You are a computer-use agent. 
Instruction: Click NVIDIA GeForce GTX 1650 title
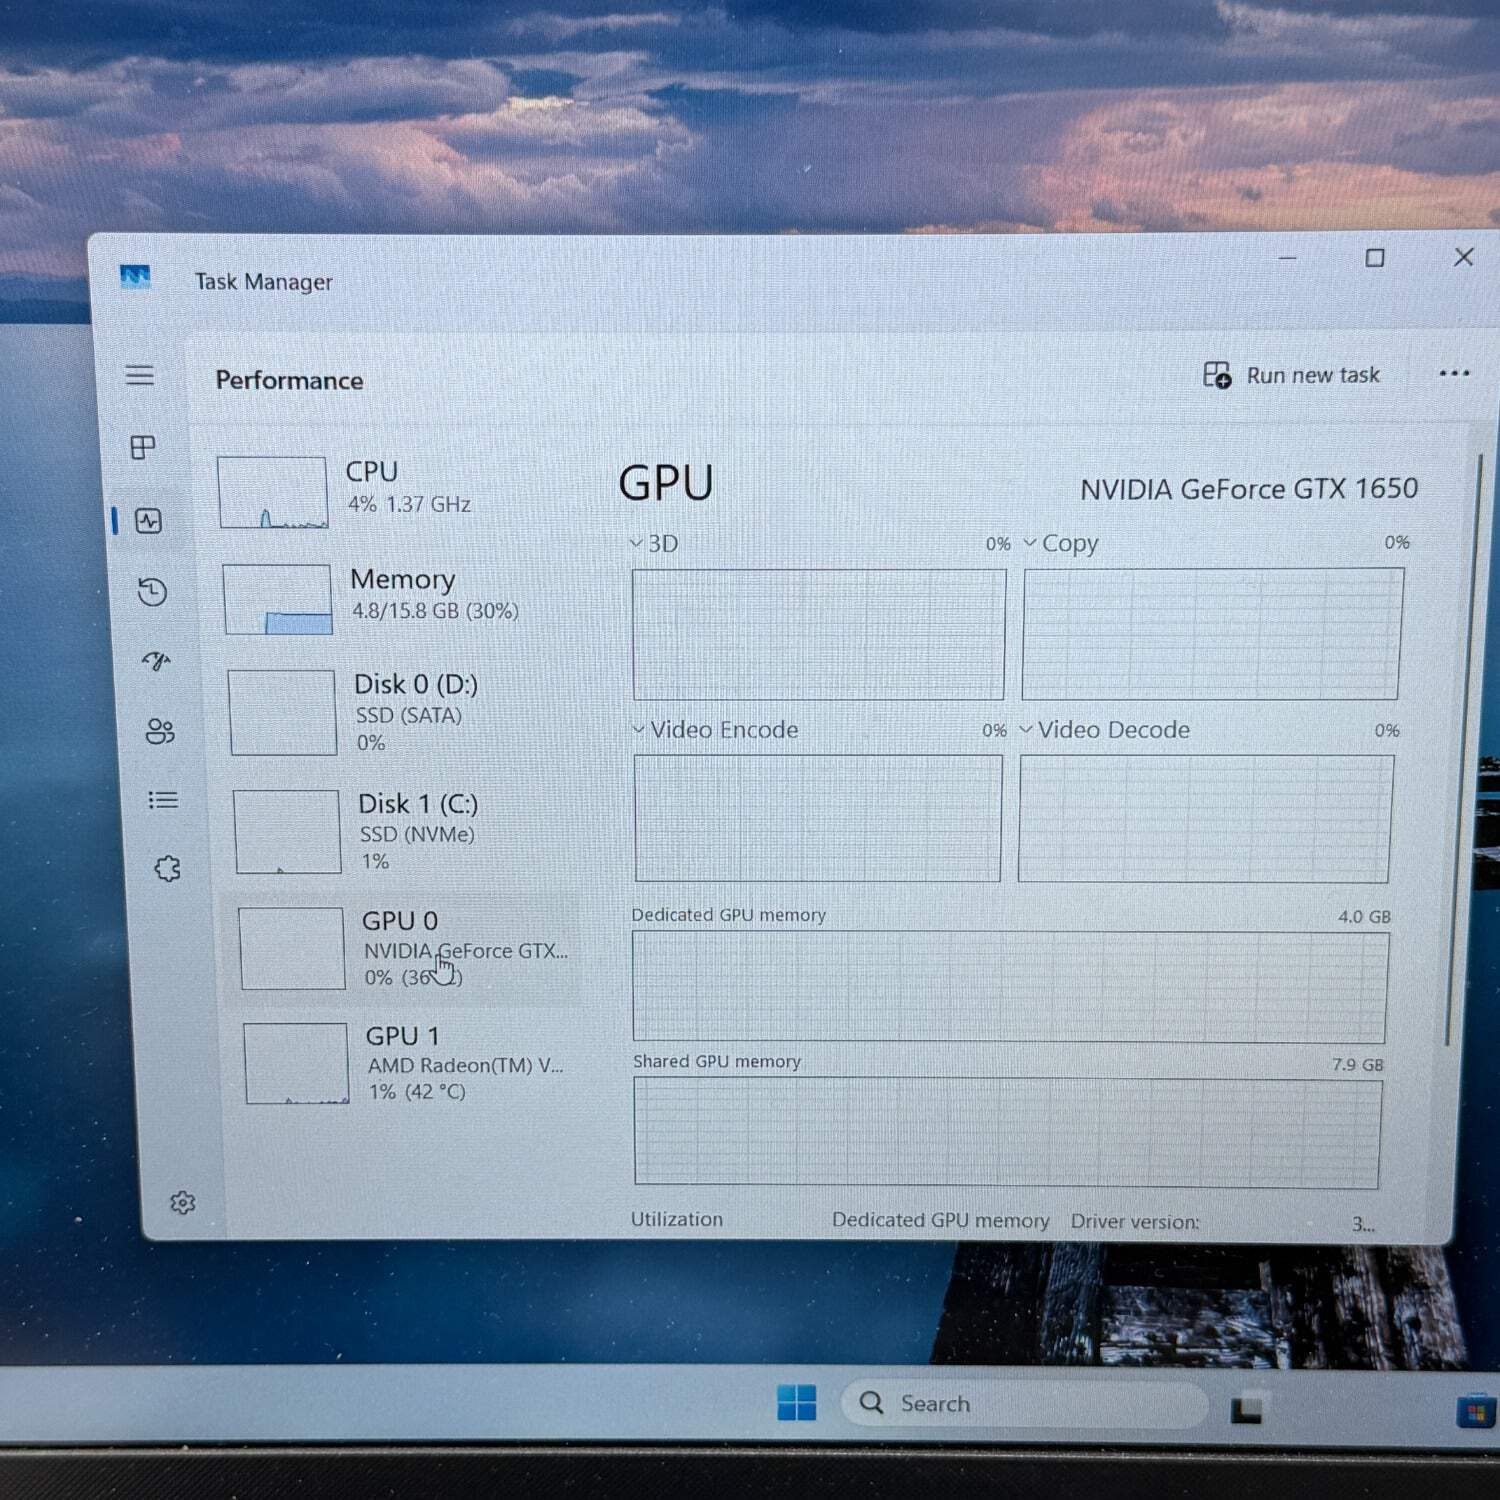click(x=1249, y=489)
